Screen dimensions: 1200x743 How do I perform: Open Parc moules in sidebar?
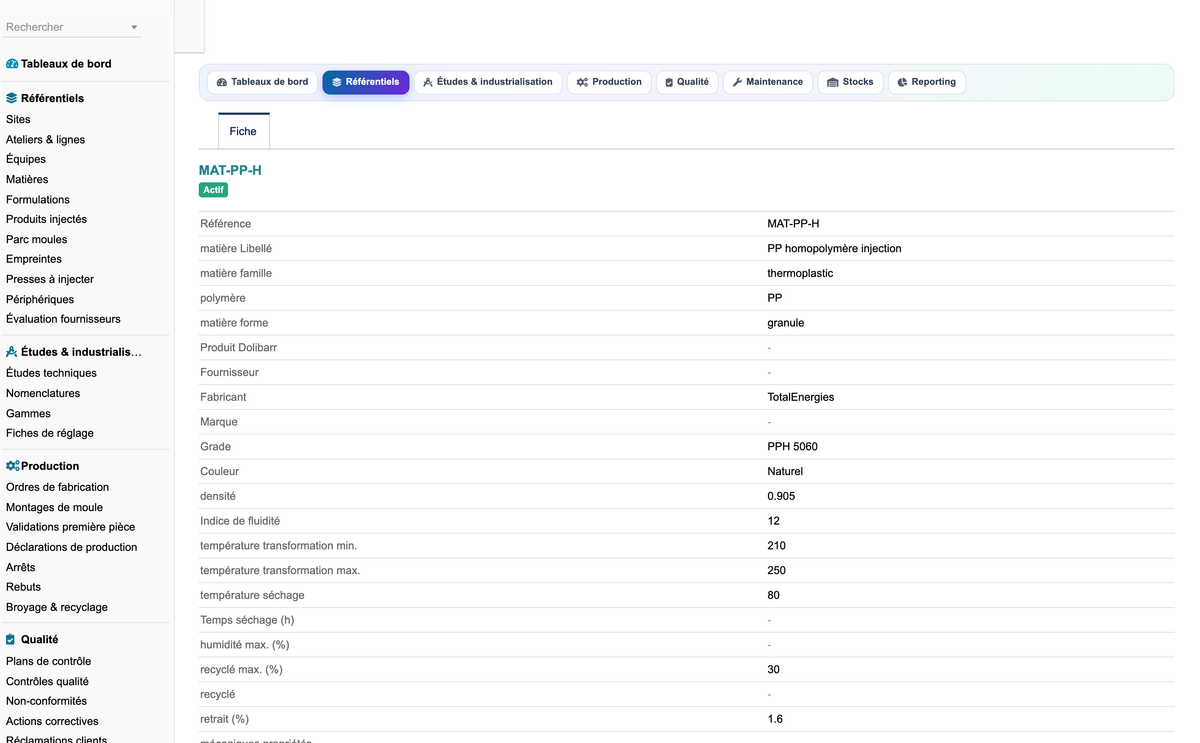pos(37,239)
